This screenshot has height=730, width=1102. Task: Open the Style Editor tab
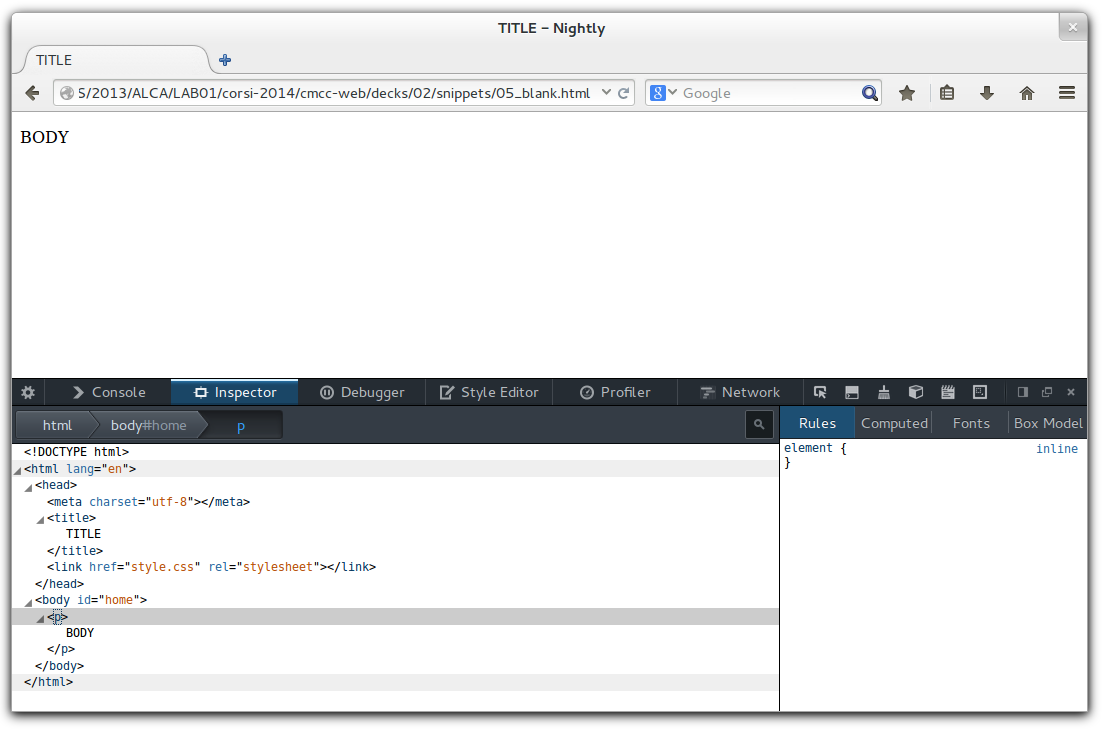[489, 392]
